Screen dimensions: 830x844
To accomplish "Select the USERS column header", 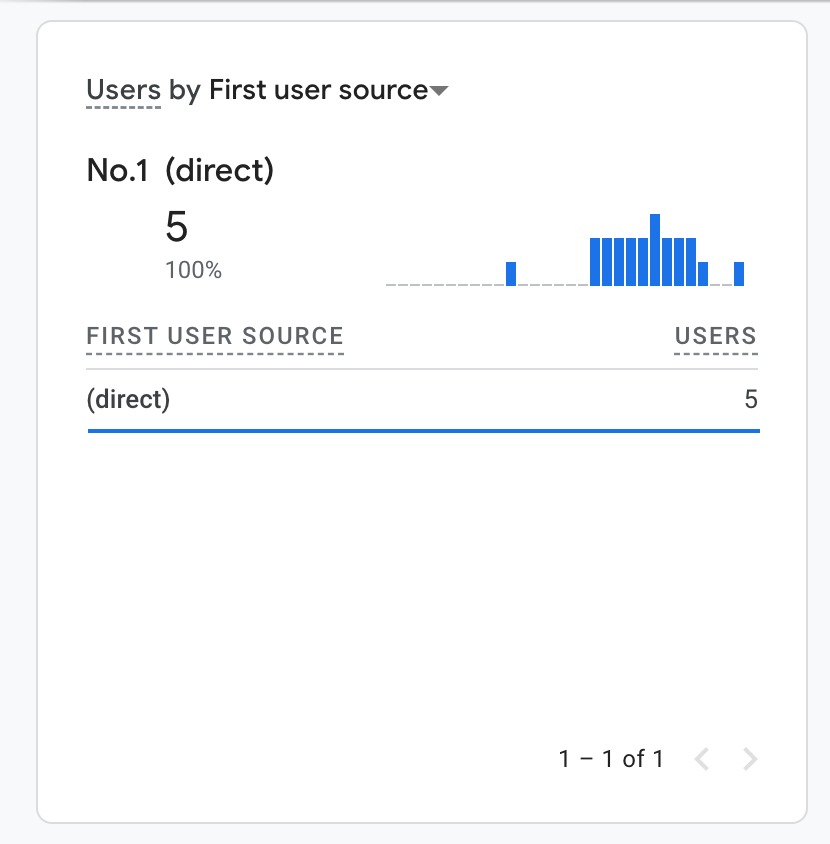I will point(716,336).
